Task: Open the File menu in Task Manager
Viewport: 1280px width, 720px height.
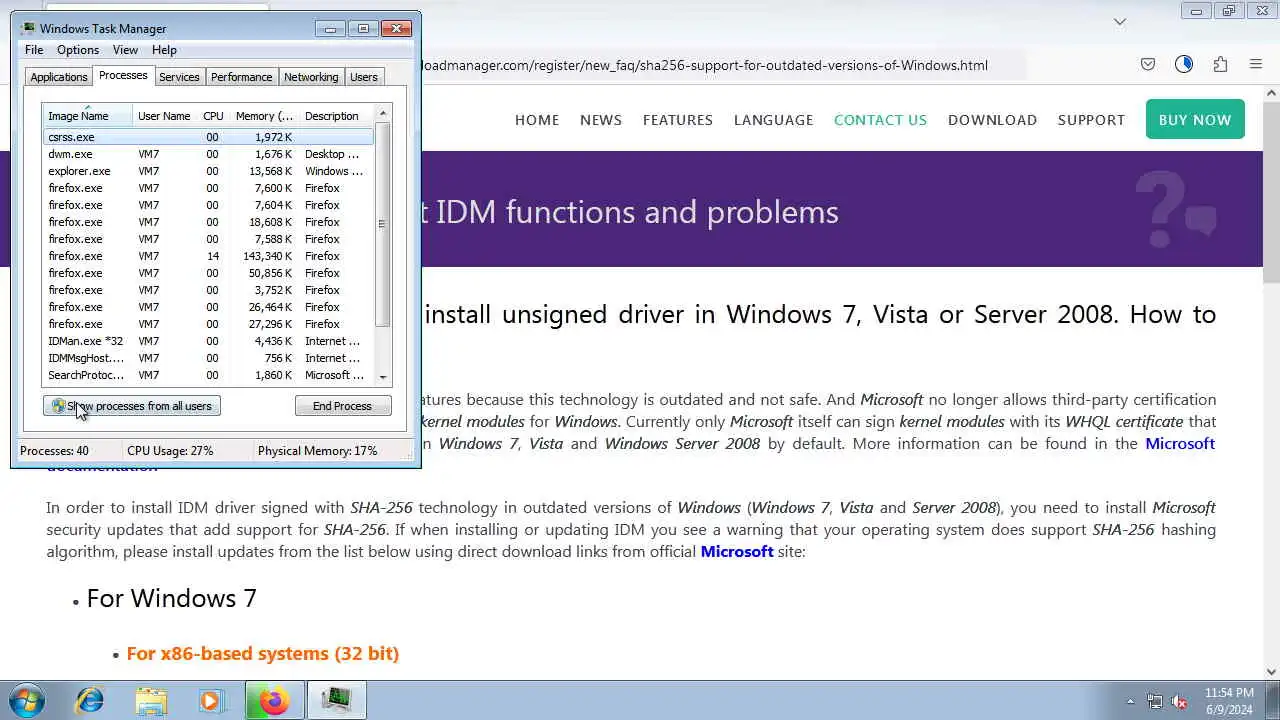Action: (34, 50)
